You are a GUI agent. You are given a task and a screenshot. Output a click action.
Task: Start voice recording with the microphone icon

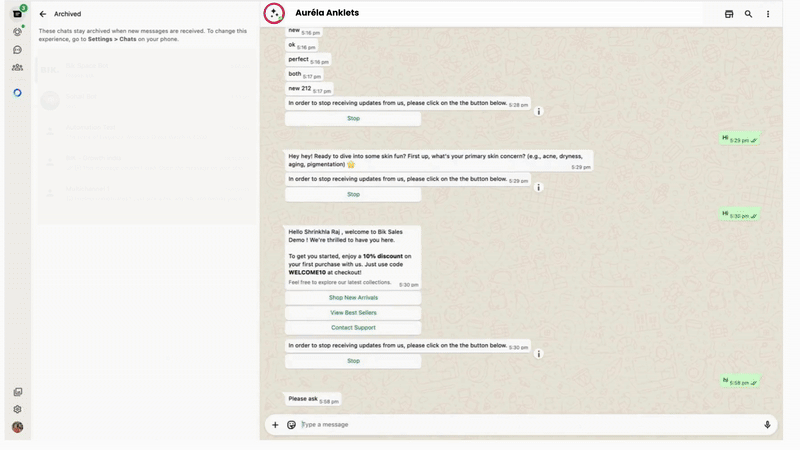(767, 424)
